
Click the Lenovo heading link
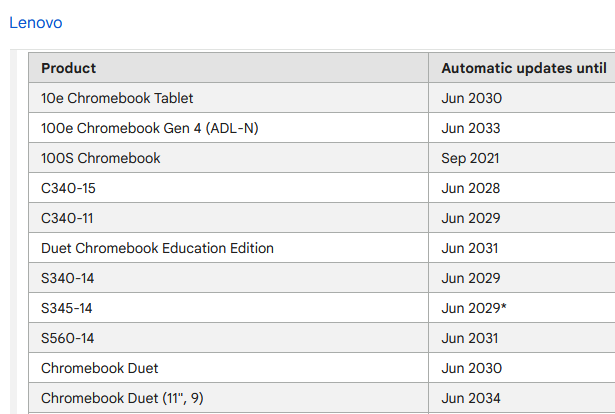coord(36,22)
